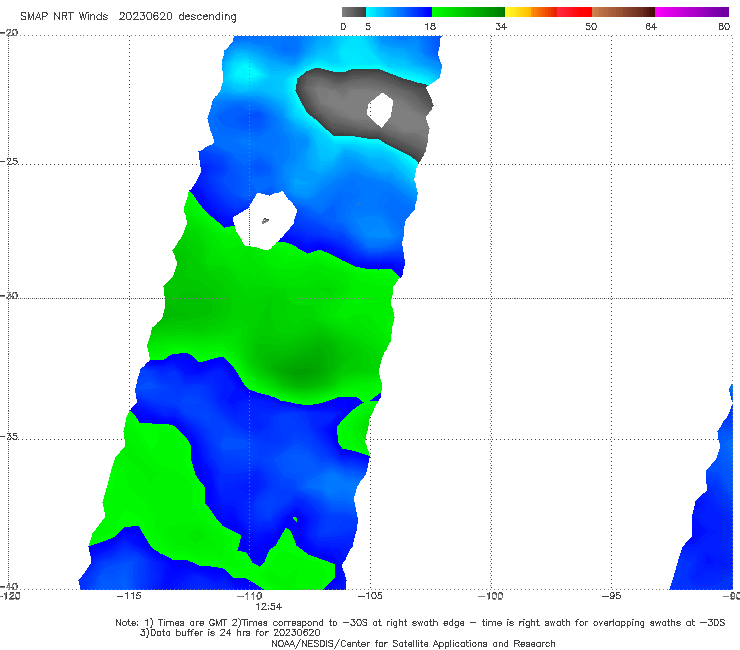Click the '-105' longitude axis label

pyautogui.click(x=370, y=596)
